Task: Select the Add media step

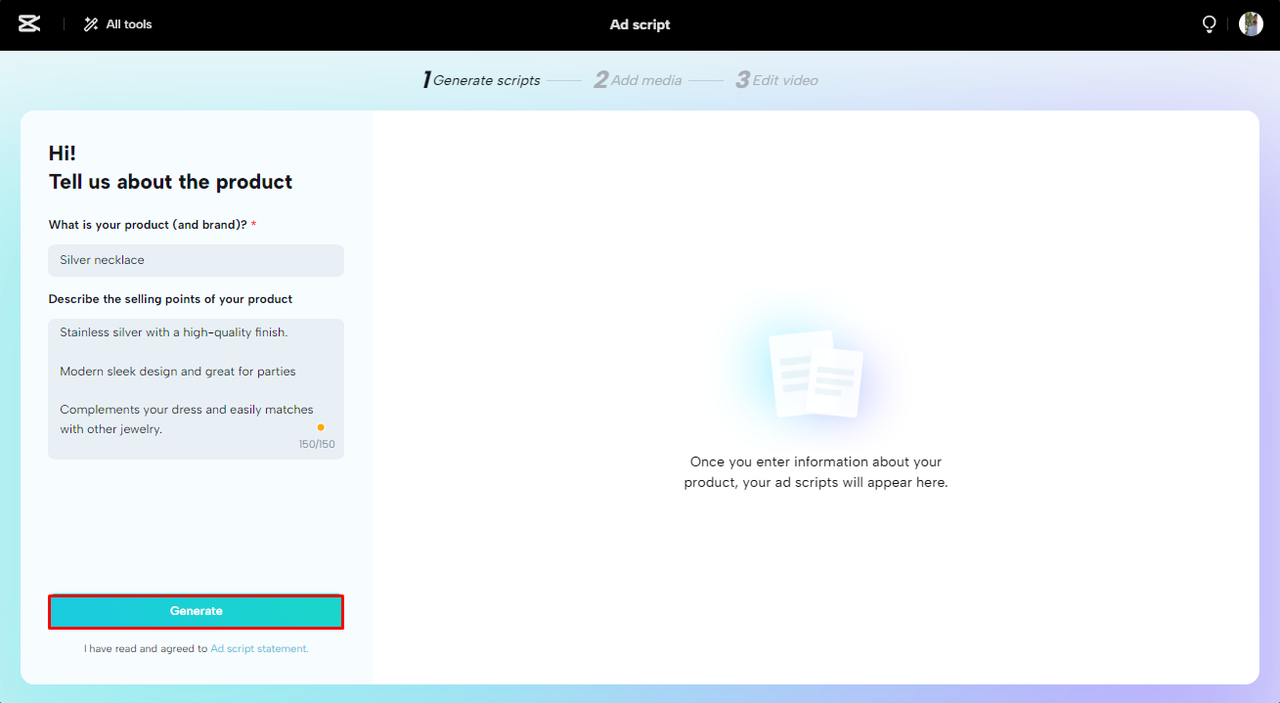Action: coord(638,80)
